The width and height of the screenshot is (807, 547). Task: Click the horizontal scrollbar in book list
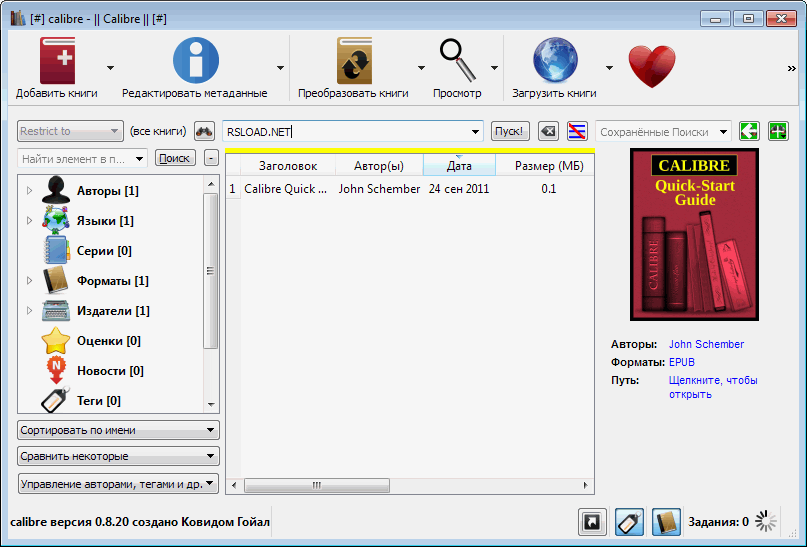pos(317,485)
